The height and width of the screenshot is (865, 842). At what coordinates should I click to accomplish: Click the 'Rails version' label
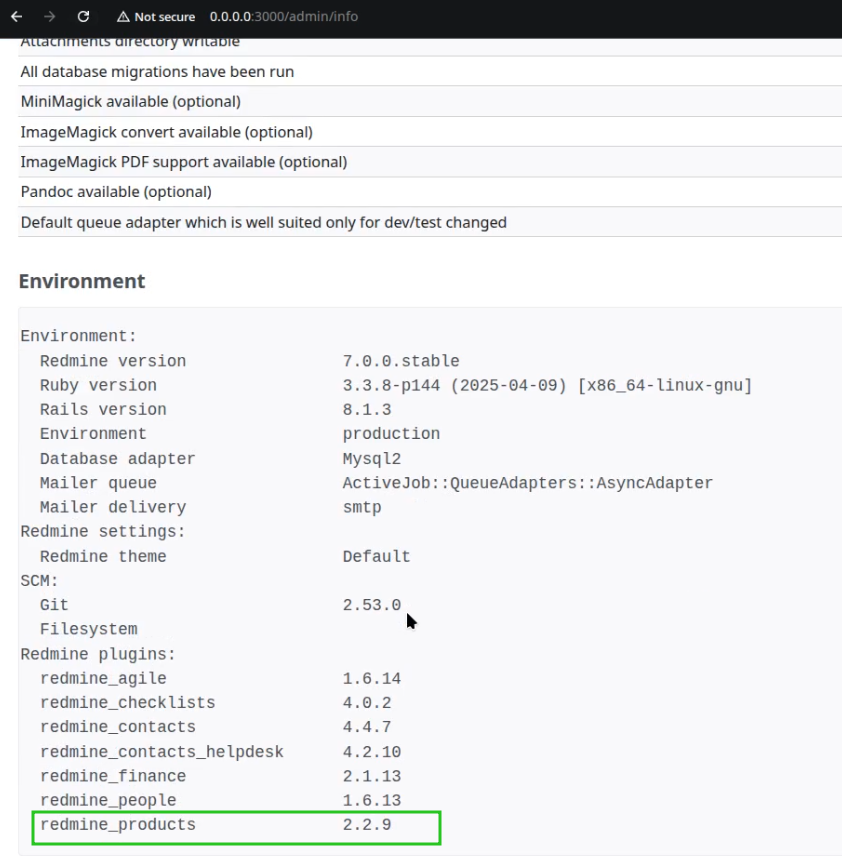pyautogui.click(x=103, y=409)
